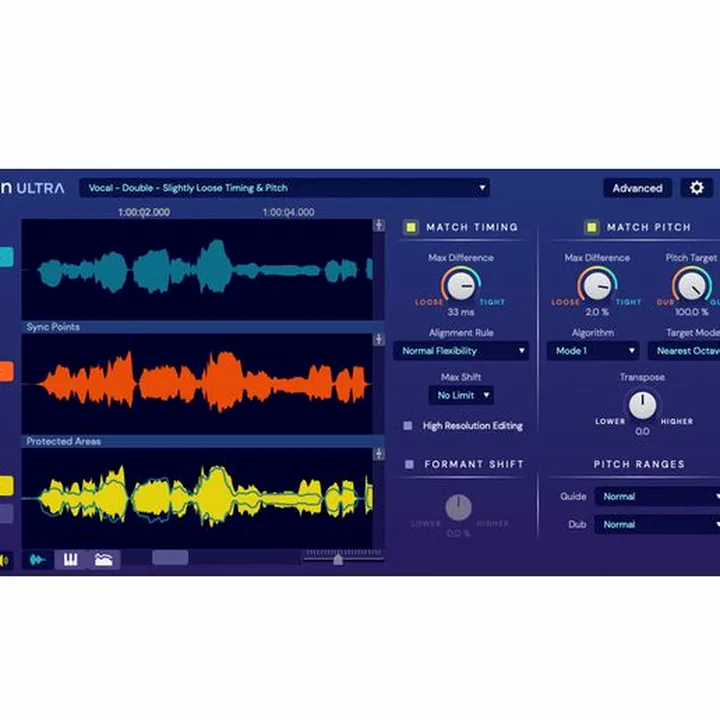This screenshot has width=720, height=720.
Task: Click the 100.0 % pitch target value
Action: pyautogui.click(x=692, y=312)
